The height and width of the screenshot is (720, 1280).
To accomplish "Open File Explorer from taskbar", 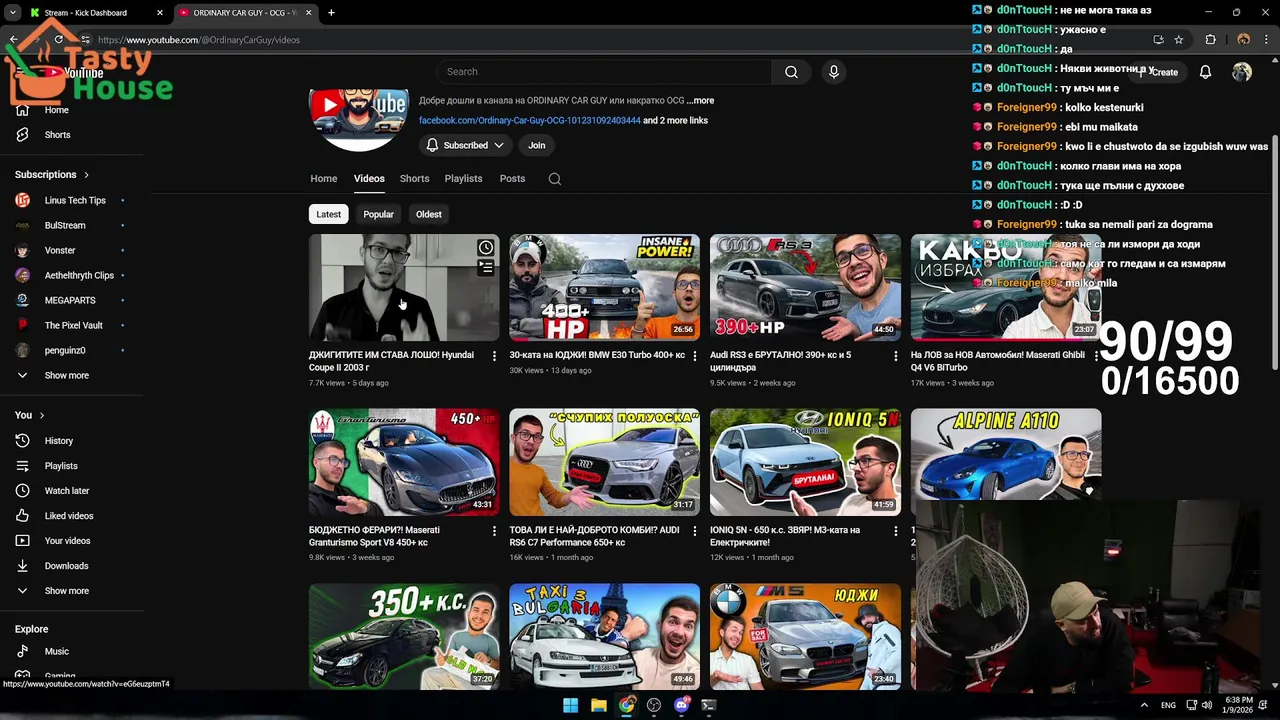I will (x=598, y=705).
